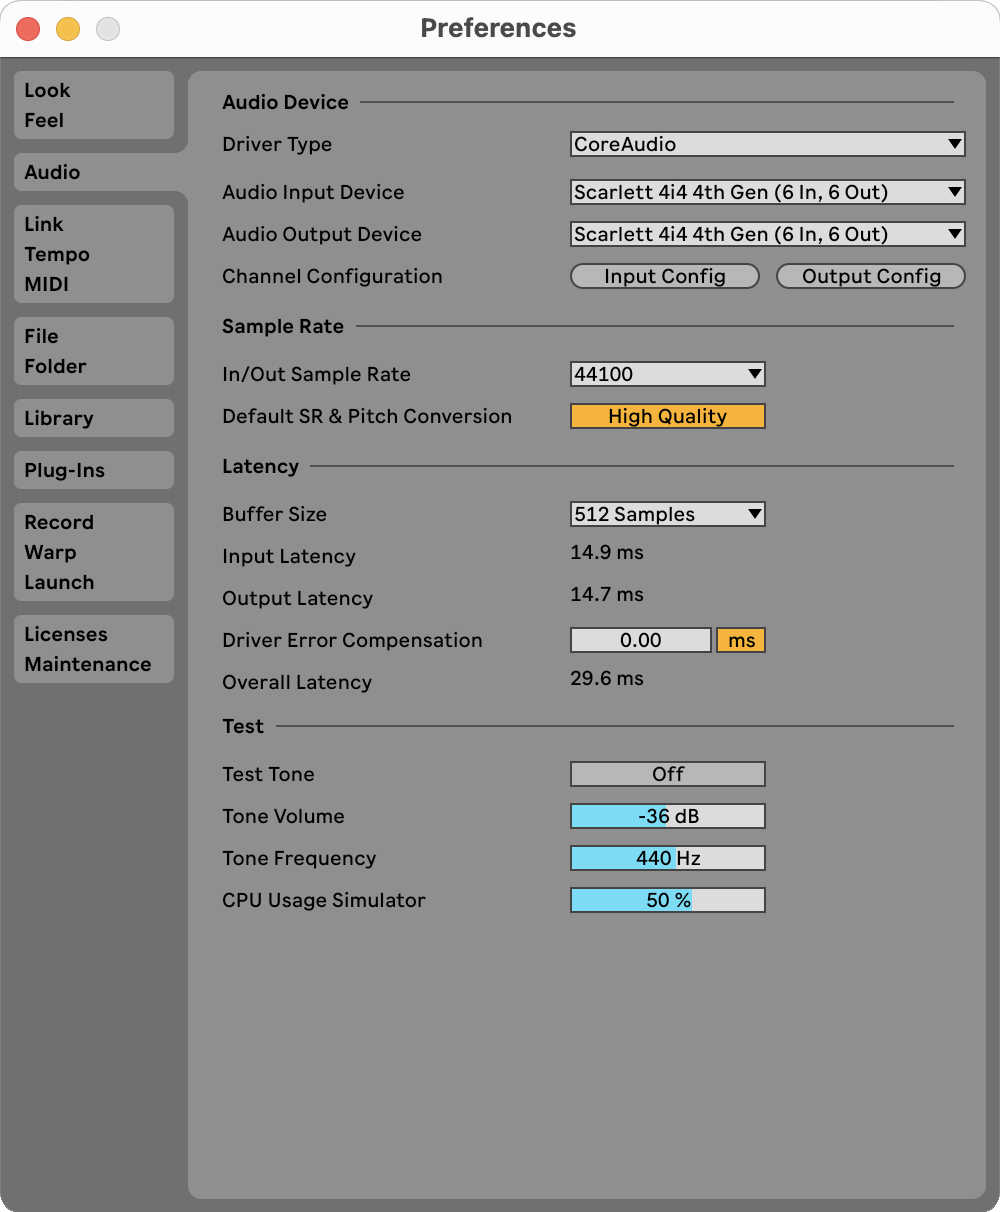The height and width of the screenshot is (1212, 1000).
Task: Open the Link Tempo MIDI tab
Action: click(93, 254)
